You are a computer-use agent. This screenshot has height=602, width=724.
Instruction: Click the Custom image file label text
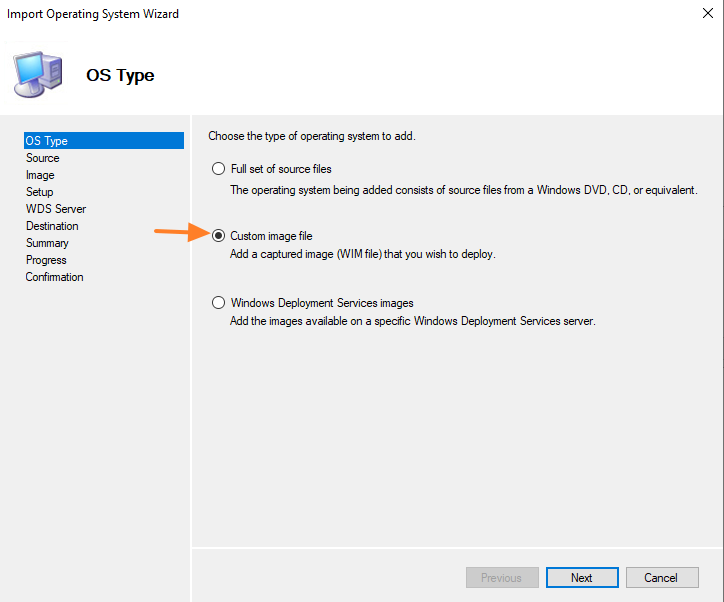tap(271, 236)
